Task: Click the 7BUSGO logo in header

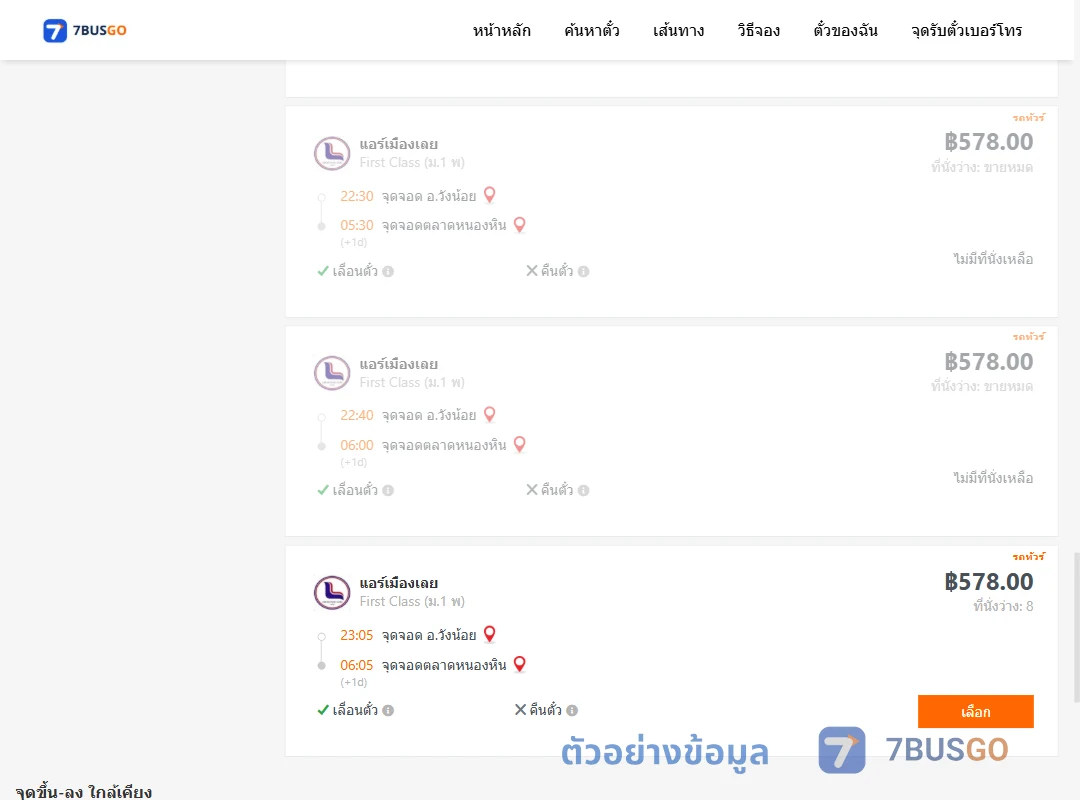Action: point(85,30)
